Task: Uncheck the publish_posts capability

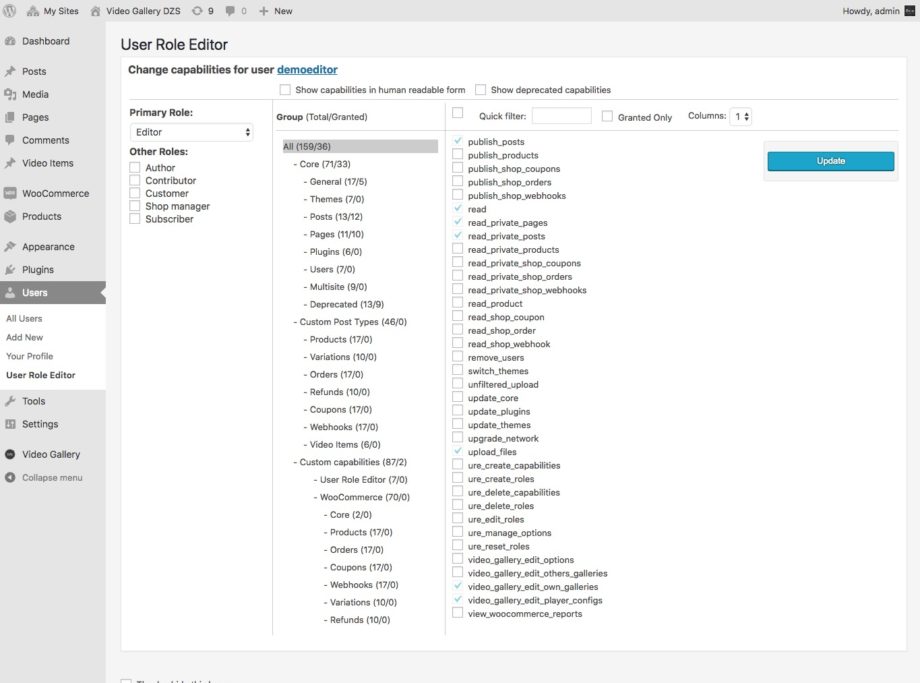Action: [458, 141]
